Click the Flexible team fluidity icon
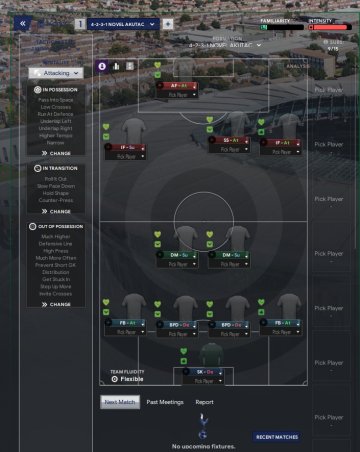The width and height of the screenshot is (360, 452). (x=114, y=379)
